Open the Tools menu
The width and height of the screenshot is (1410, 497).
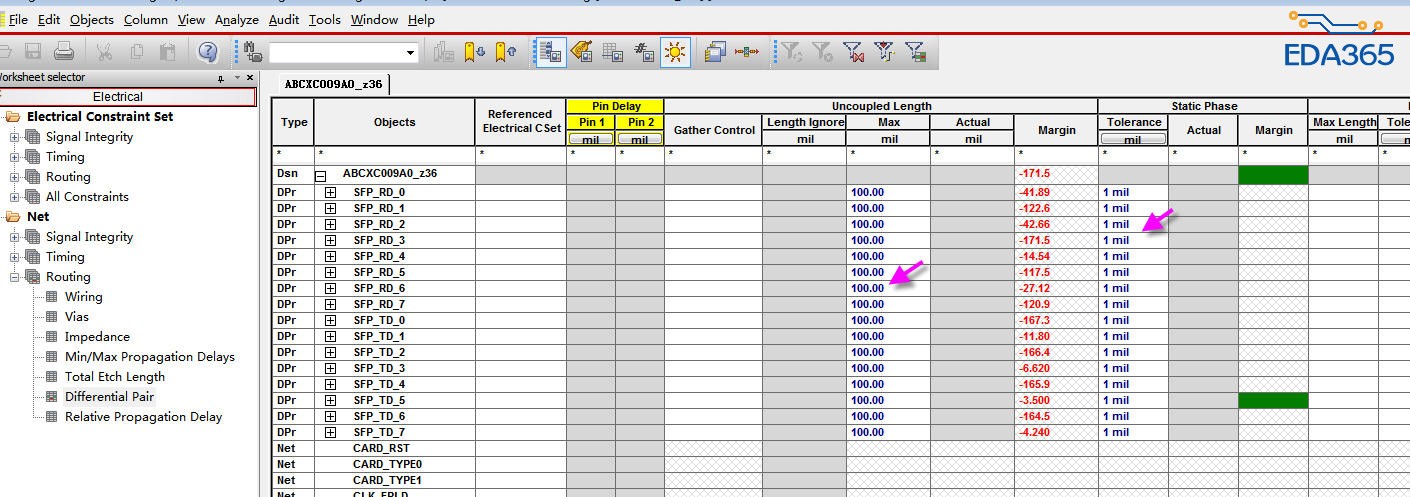[x=324, y=19]
